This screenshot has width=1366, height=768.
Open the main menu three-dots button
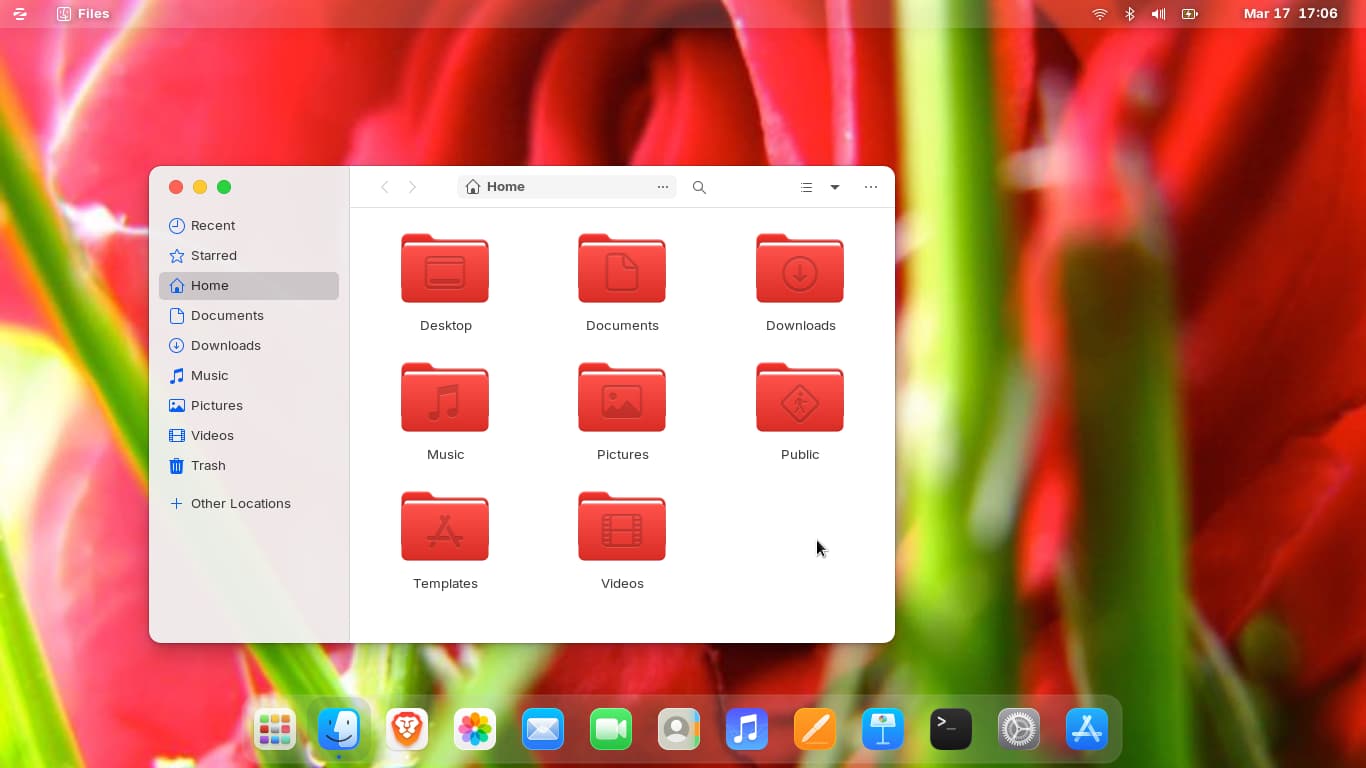coord(871,187)
